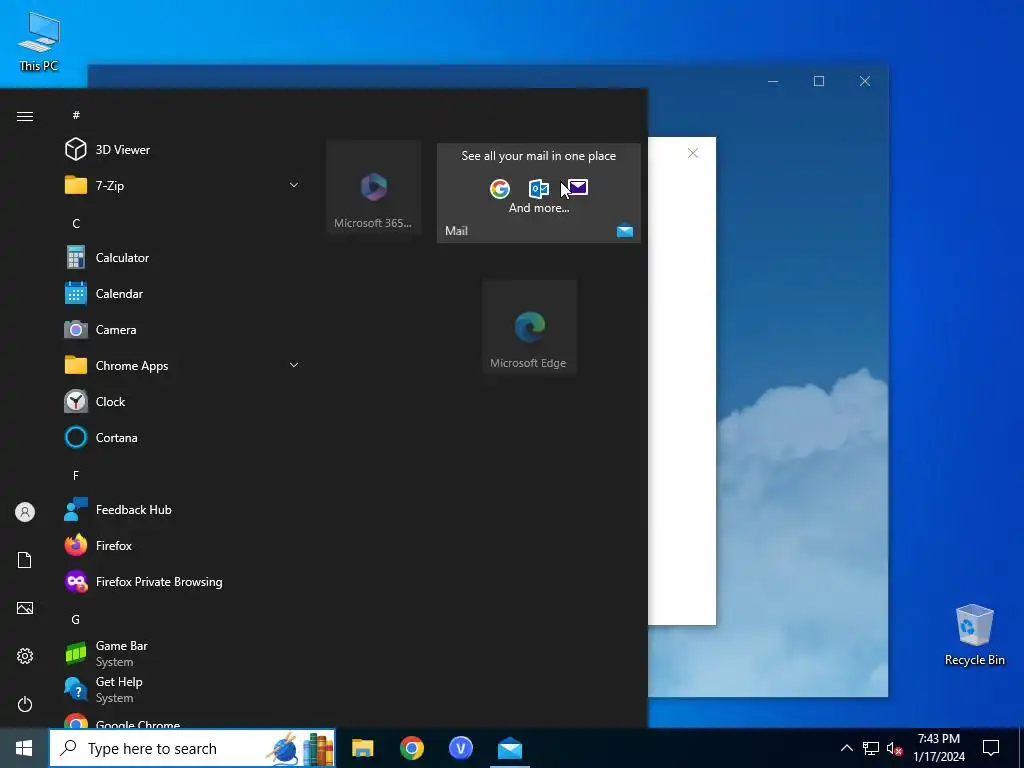The height and width of the screenshot is (768, 1024).
Task: Open Chrome from the taskbar
Action: pos(411,748)
